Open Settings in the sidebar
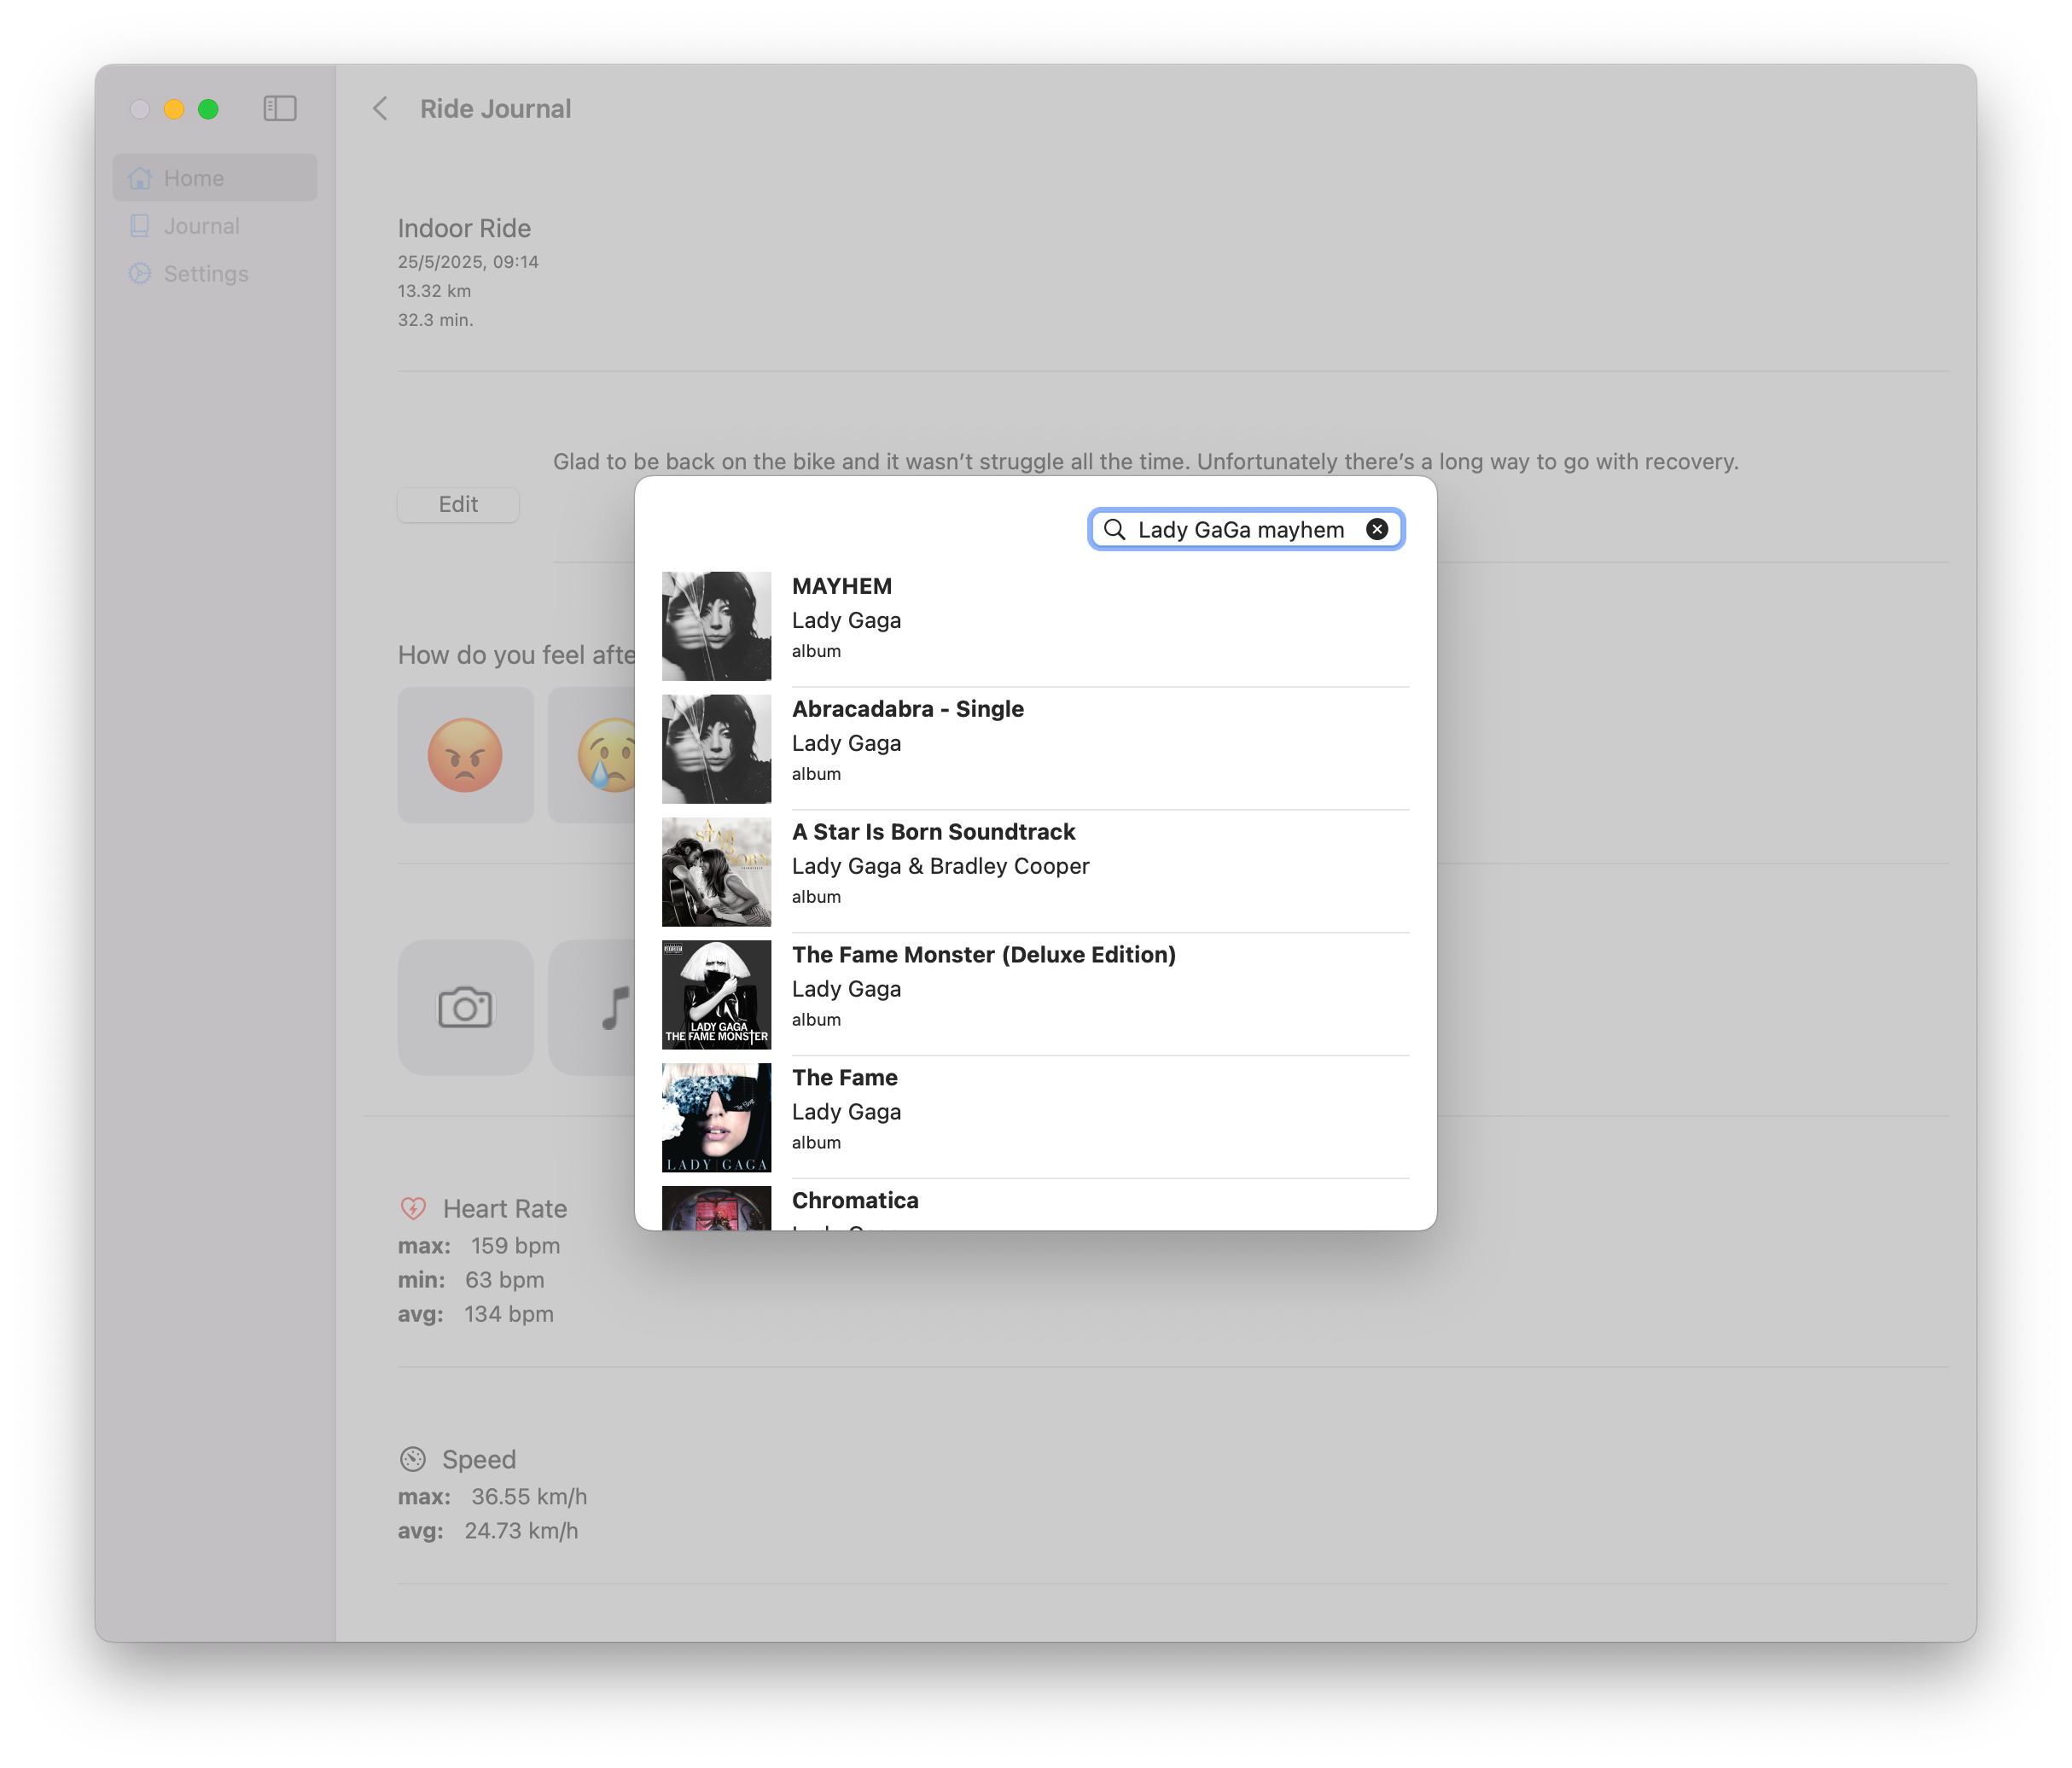 pos(215,273)
